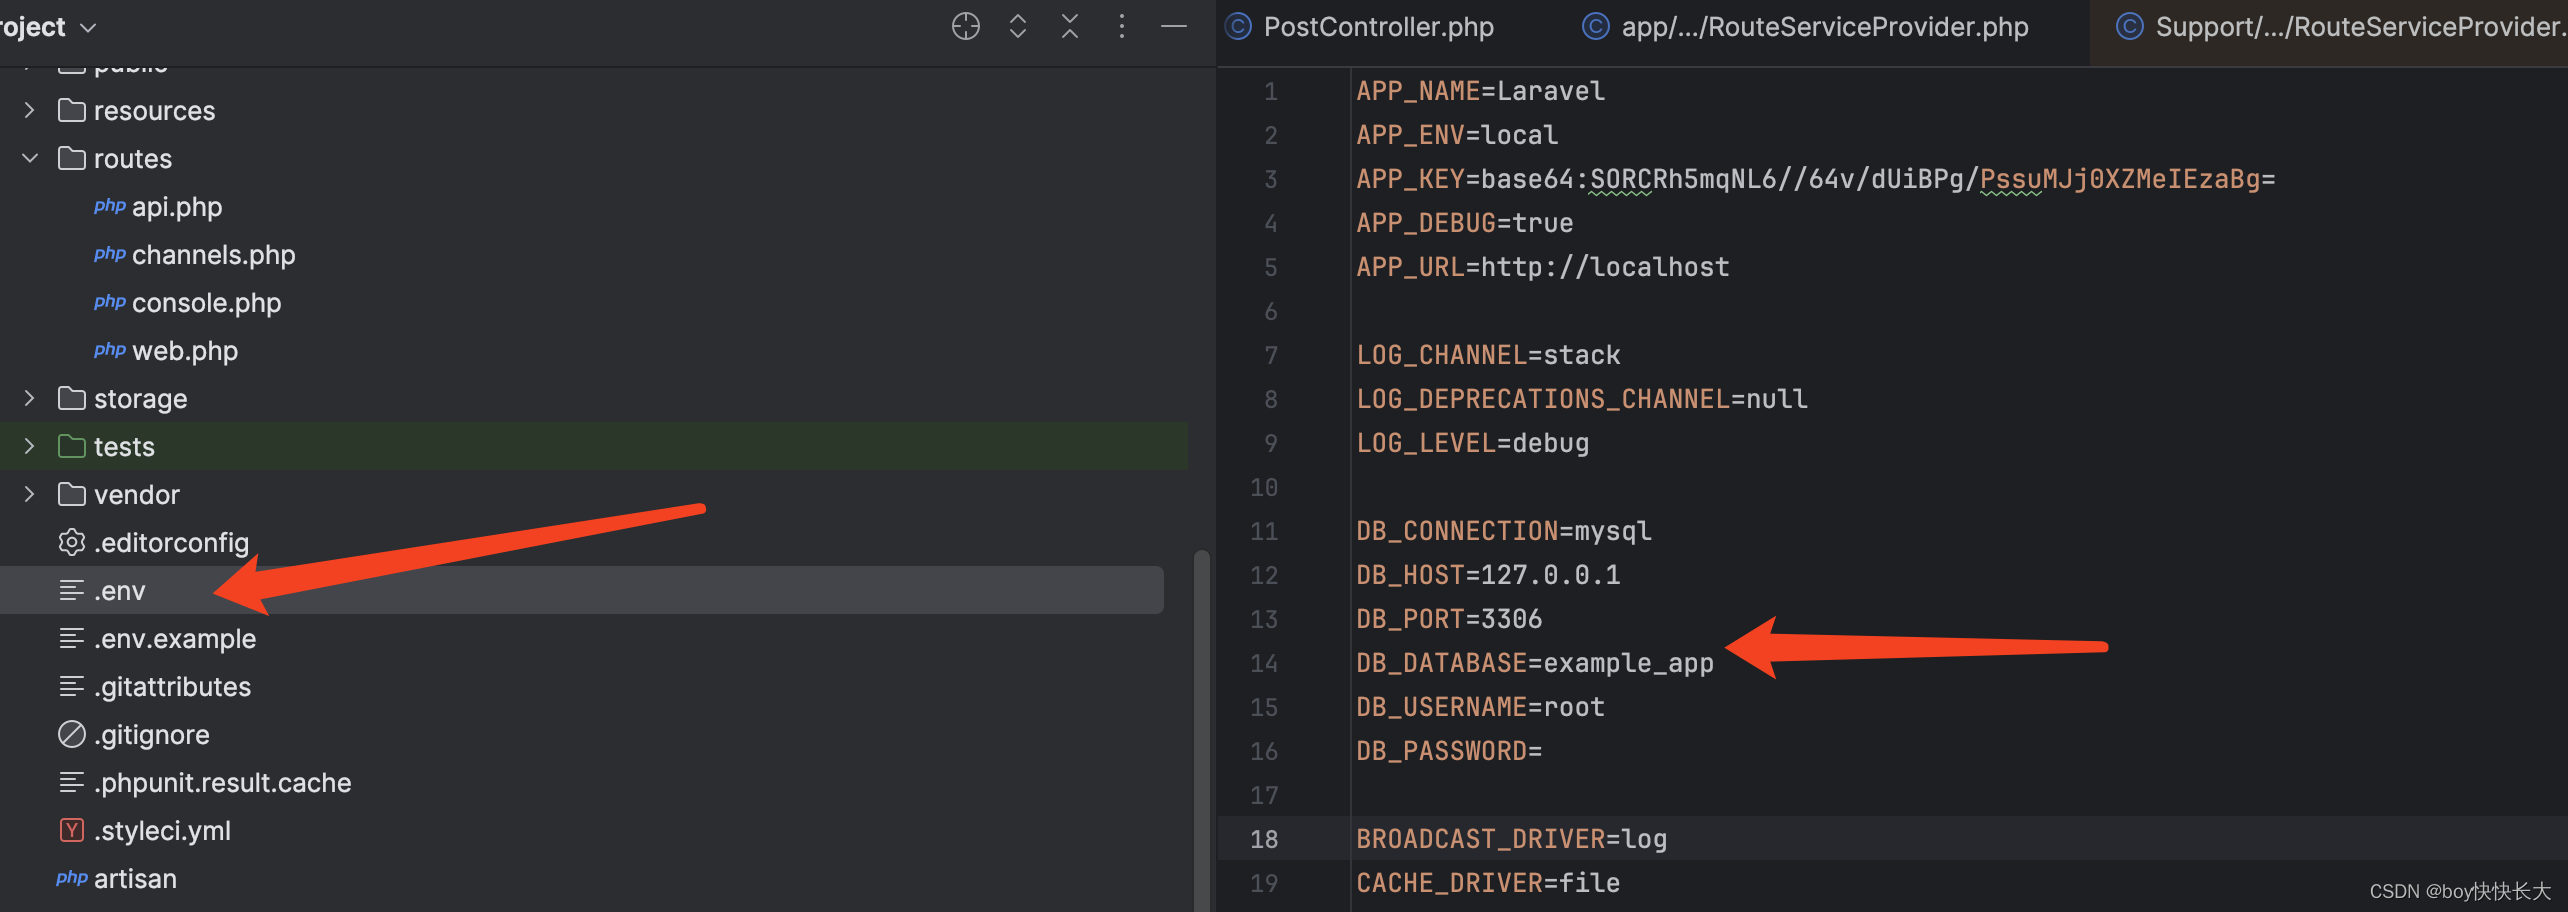Click the Select Opened File crosshair icon
Viewport: 2568px width, 912px height.
coord(965,27)
